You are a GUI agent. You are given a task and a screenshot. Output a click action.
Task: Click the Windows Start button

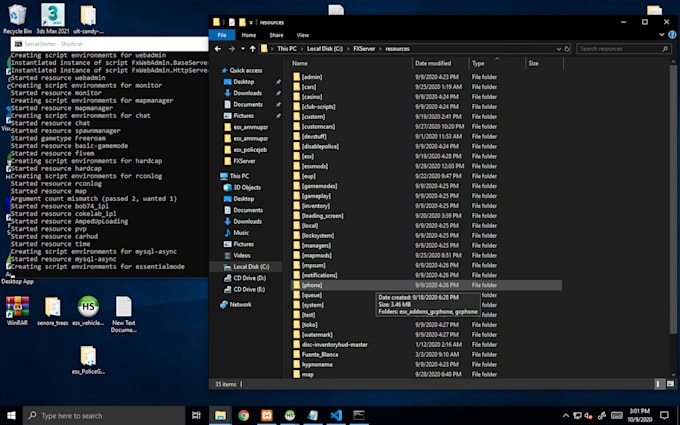pos(11,415)
